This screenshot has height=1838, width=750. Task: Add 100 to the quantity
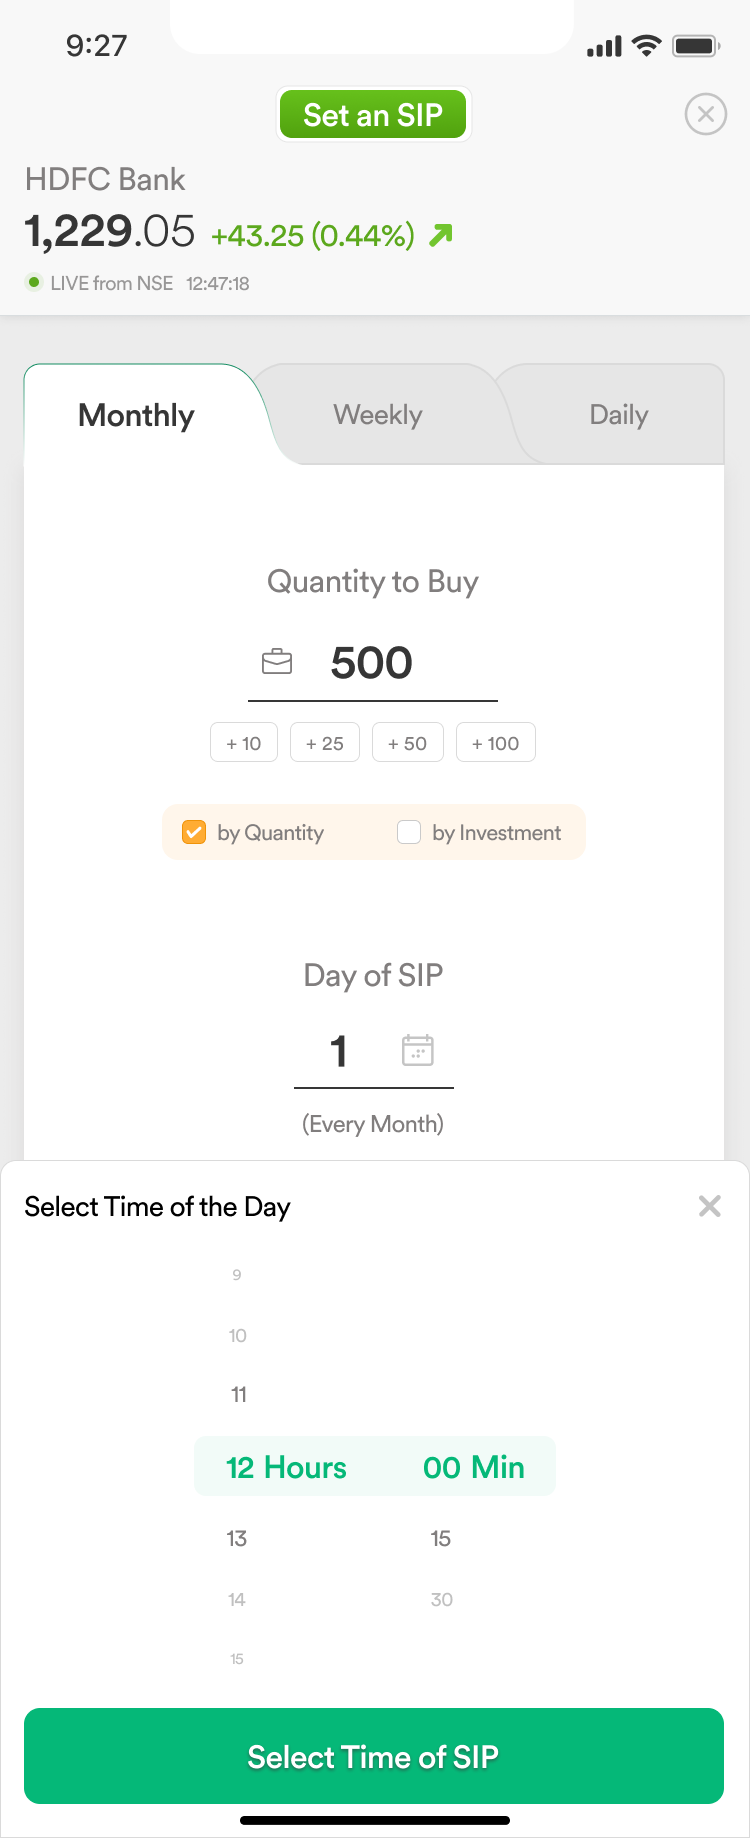(x=496, y=743)
